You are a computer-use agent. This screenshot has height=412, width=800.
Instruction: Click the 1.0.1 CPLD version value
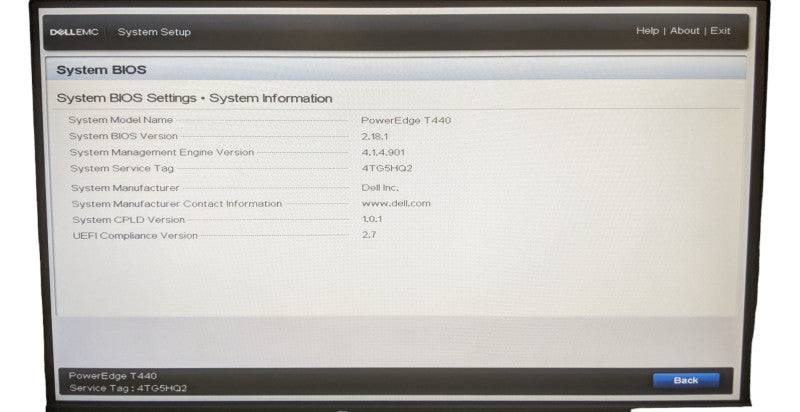[372, 219]
